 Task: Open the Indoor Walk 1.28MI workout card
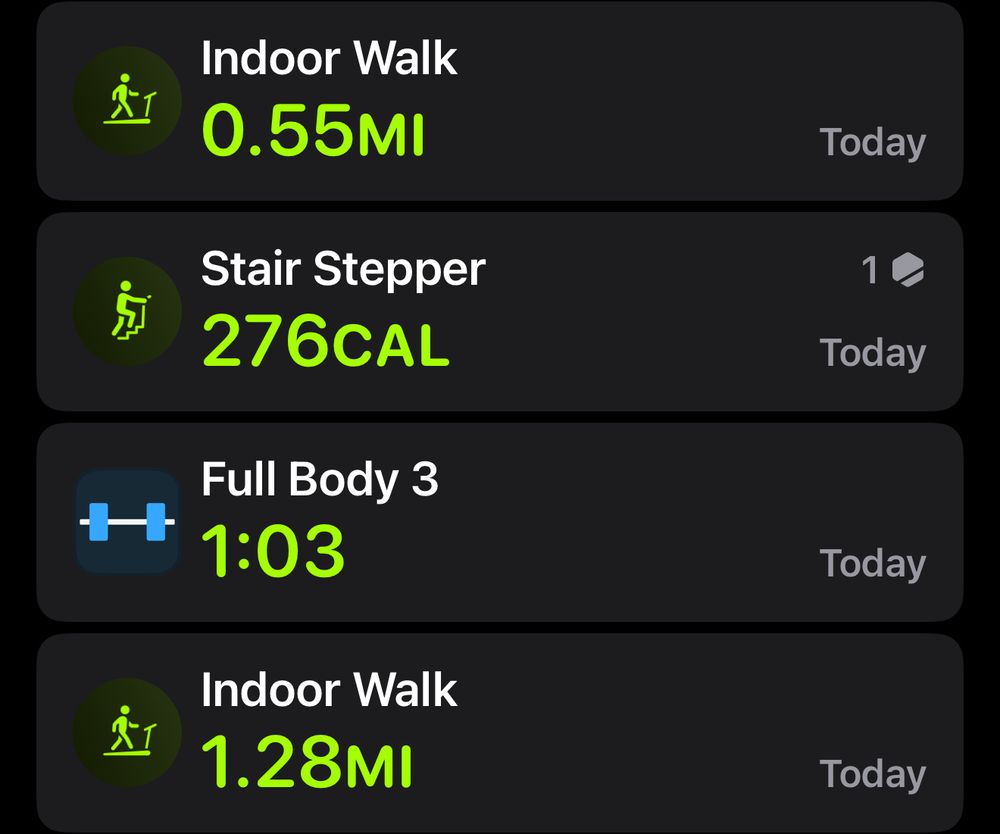click(x=500, y=731)
